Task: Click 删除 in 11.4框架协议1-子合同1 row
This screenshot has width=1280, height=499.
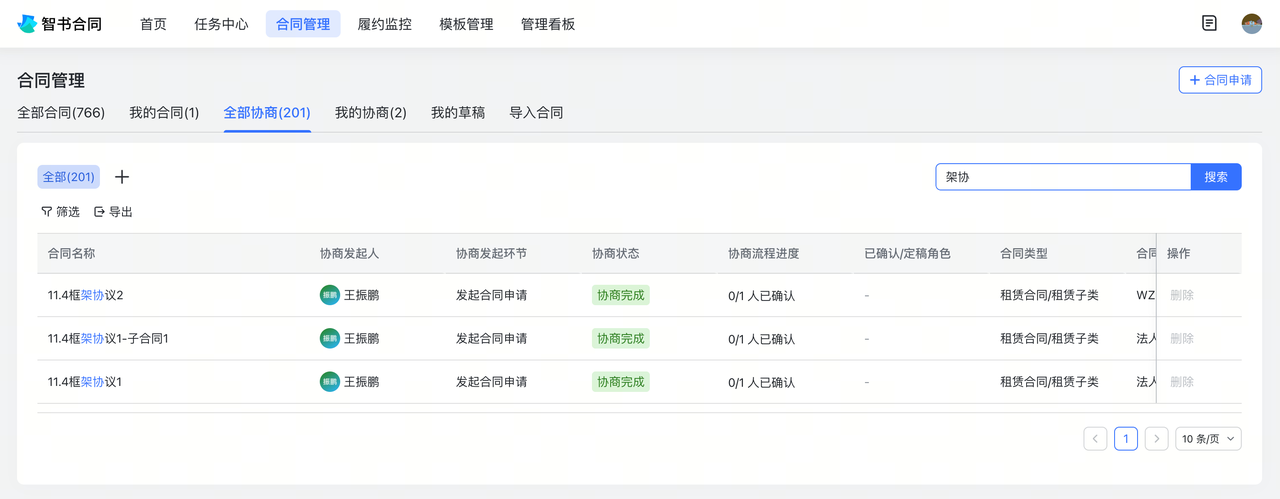Action: click(x=1182, y=338)
